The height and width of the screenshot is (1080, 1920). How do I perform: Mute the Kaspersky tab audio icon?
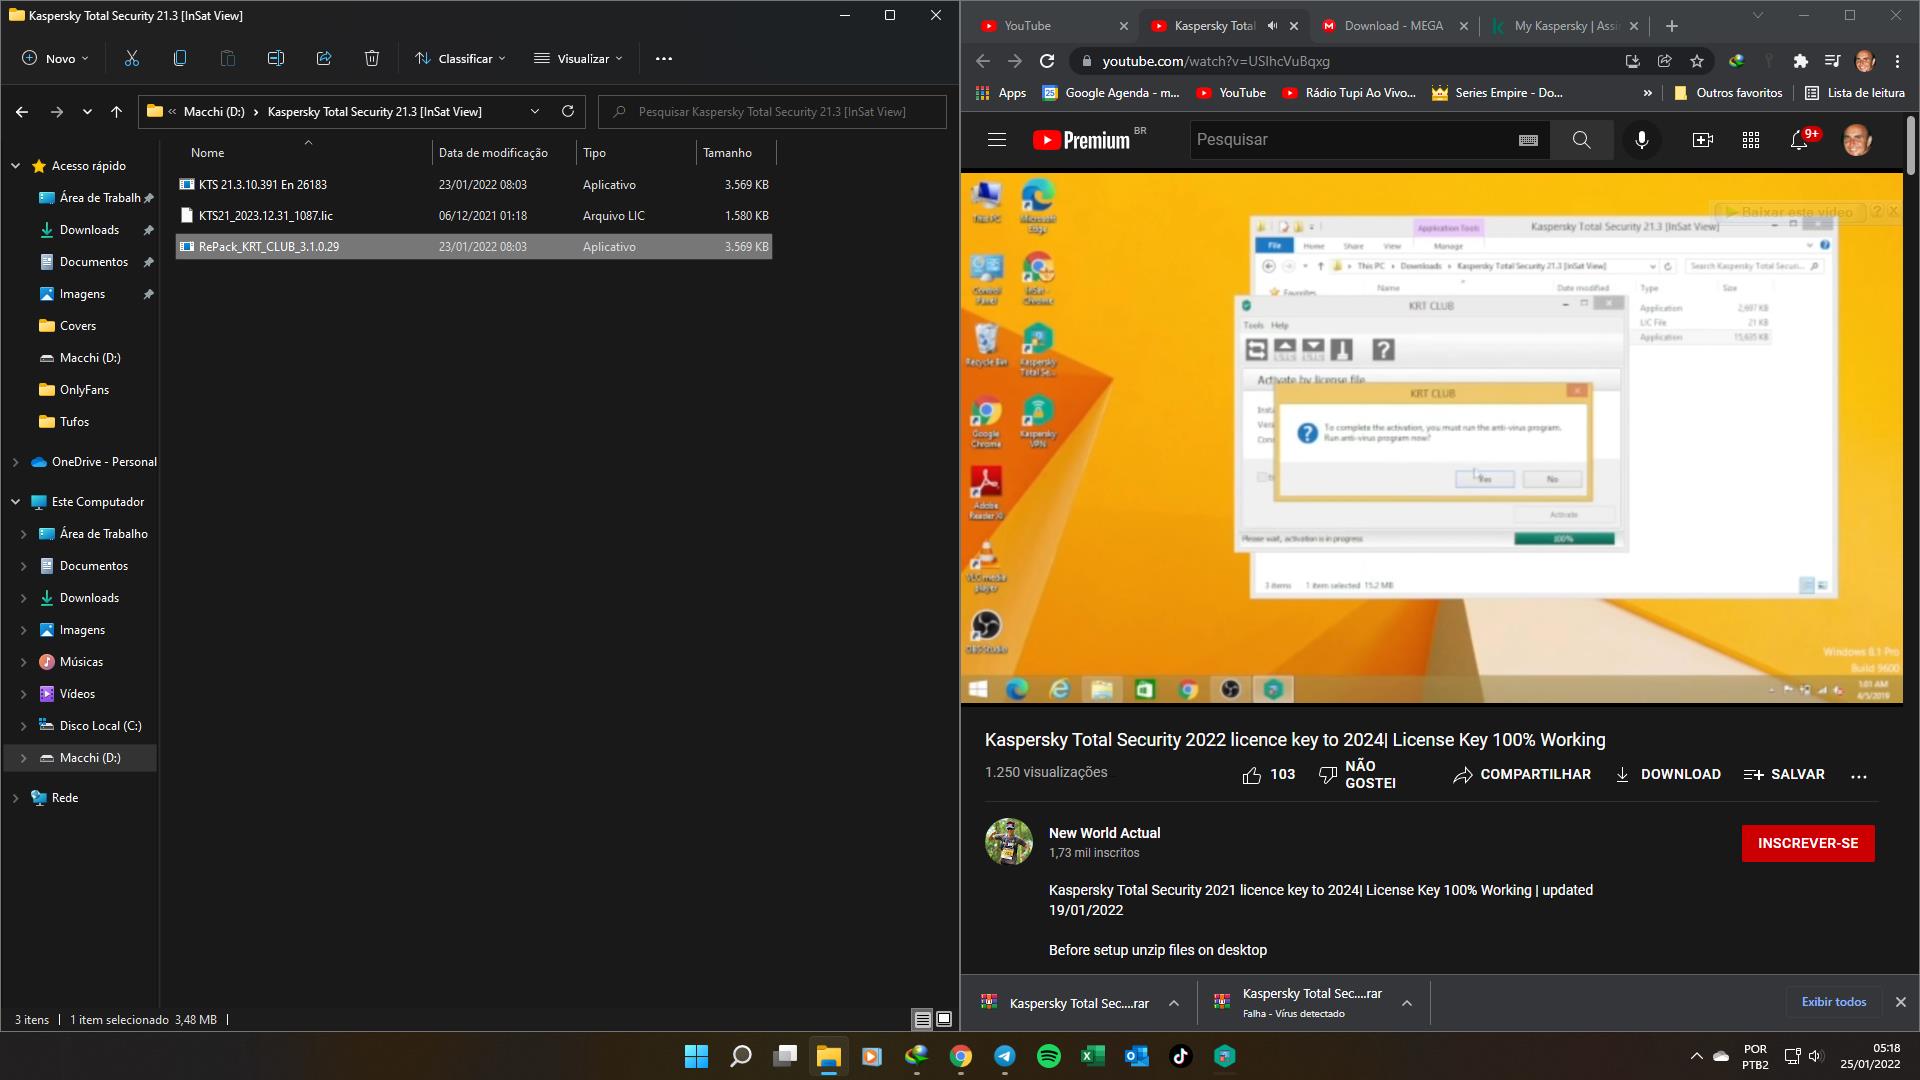click(1273, 26)
